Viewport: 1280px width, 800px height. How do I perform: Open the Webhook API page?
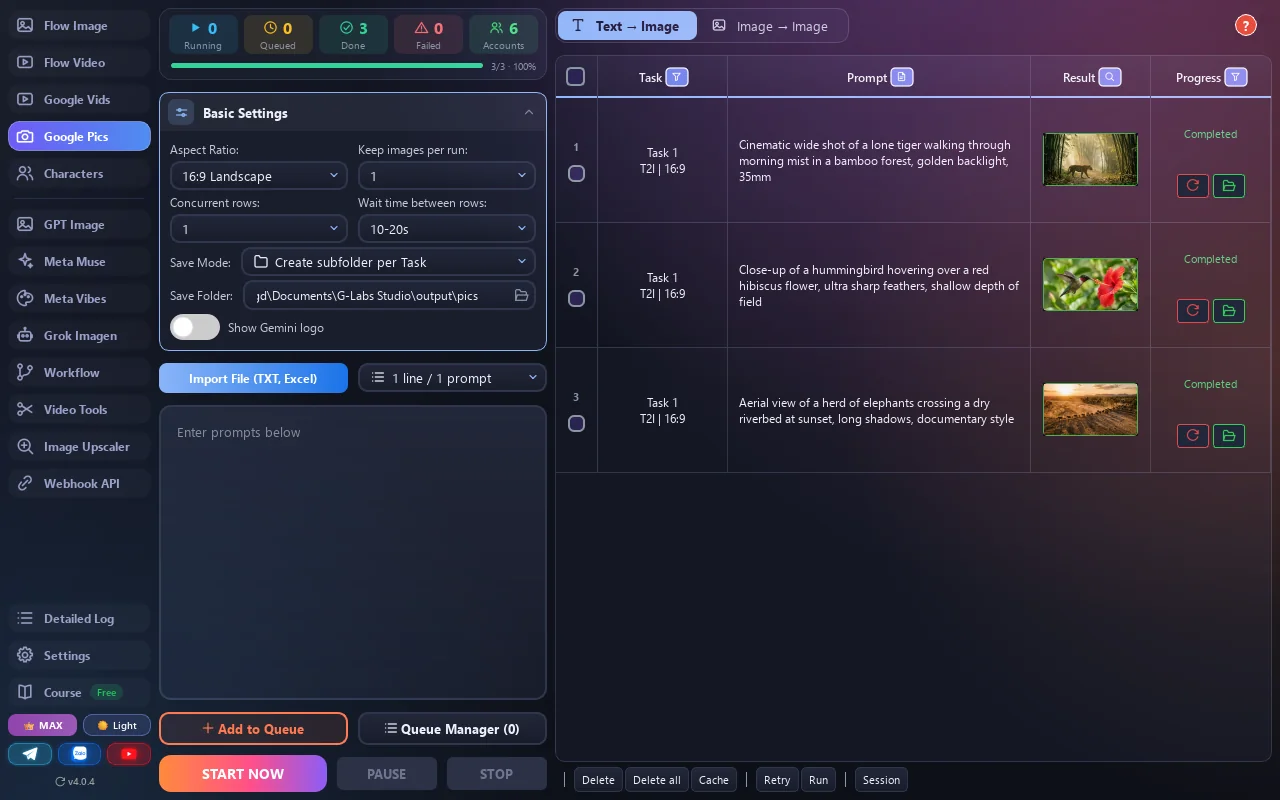coord(79,484)
